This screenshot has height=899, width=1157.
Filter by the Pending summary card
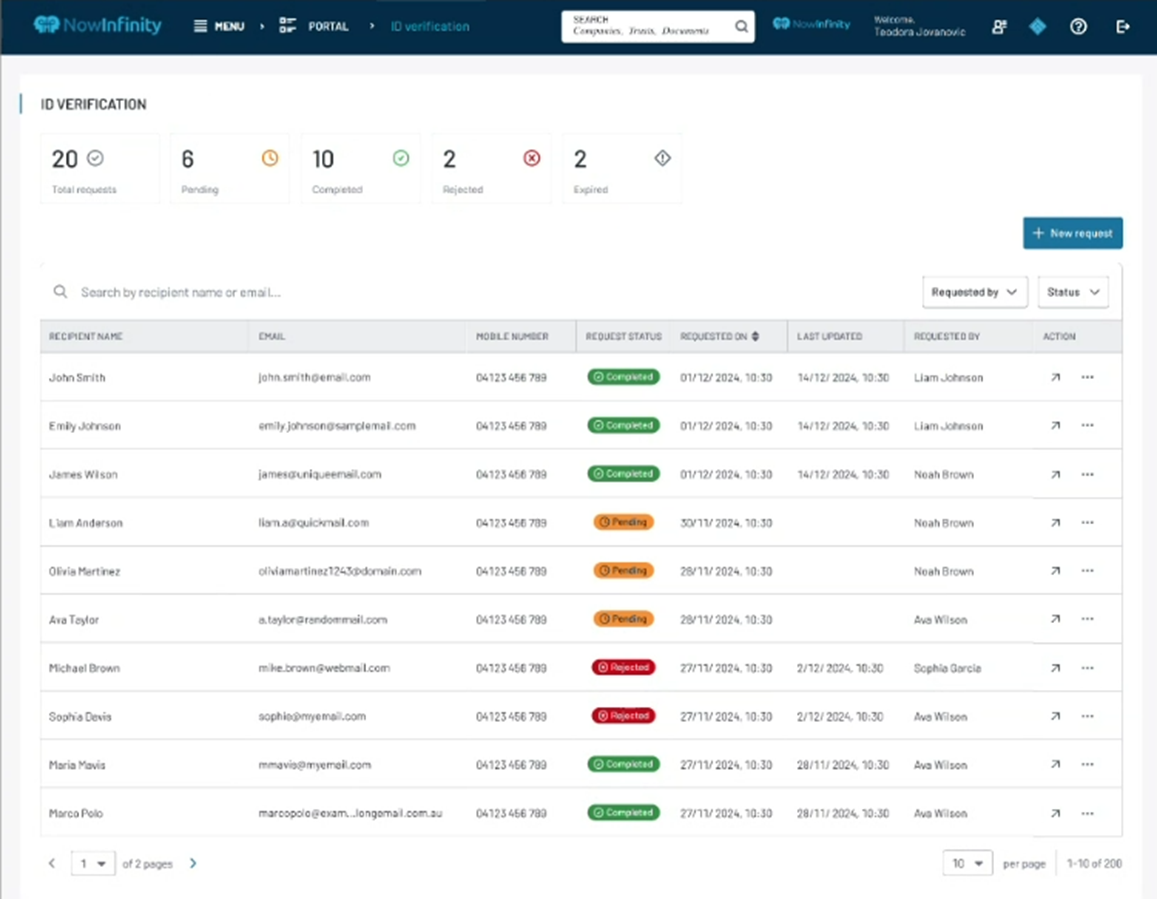[x=229, y=168]
